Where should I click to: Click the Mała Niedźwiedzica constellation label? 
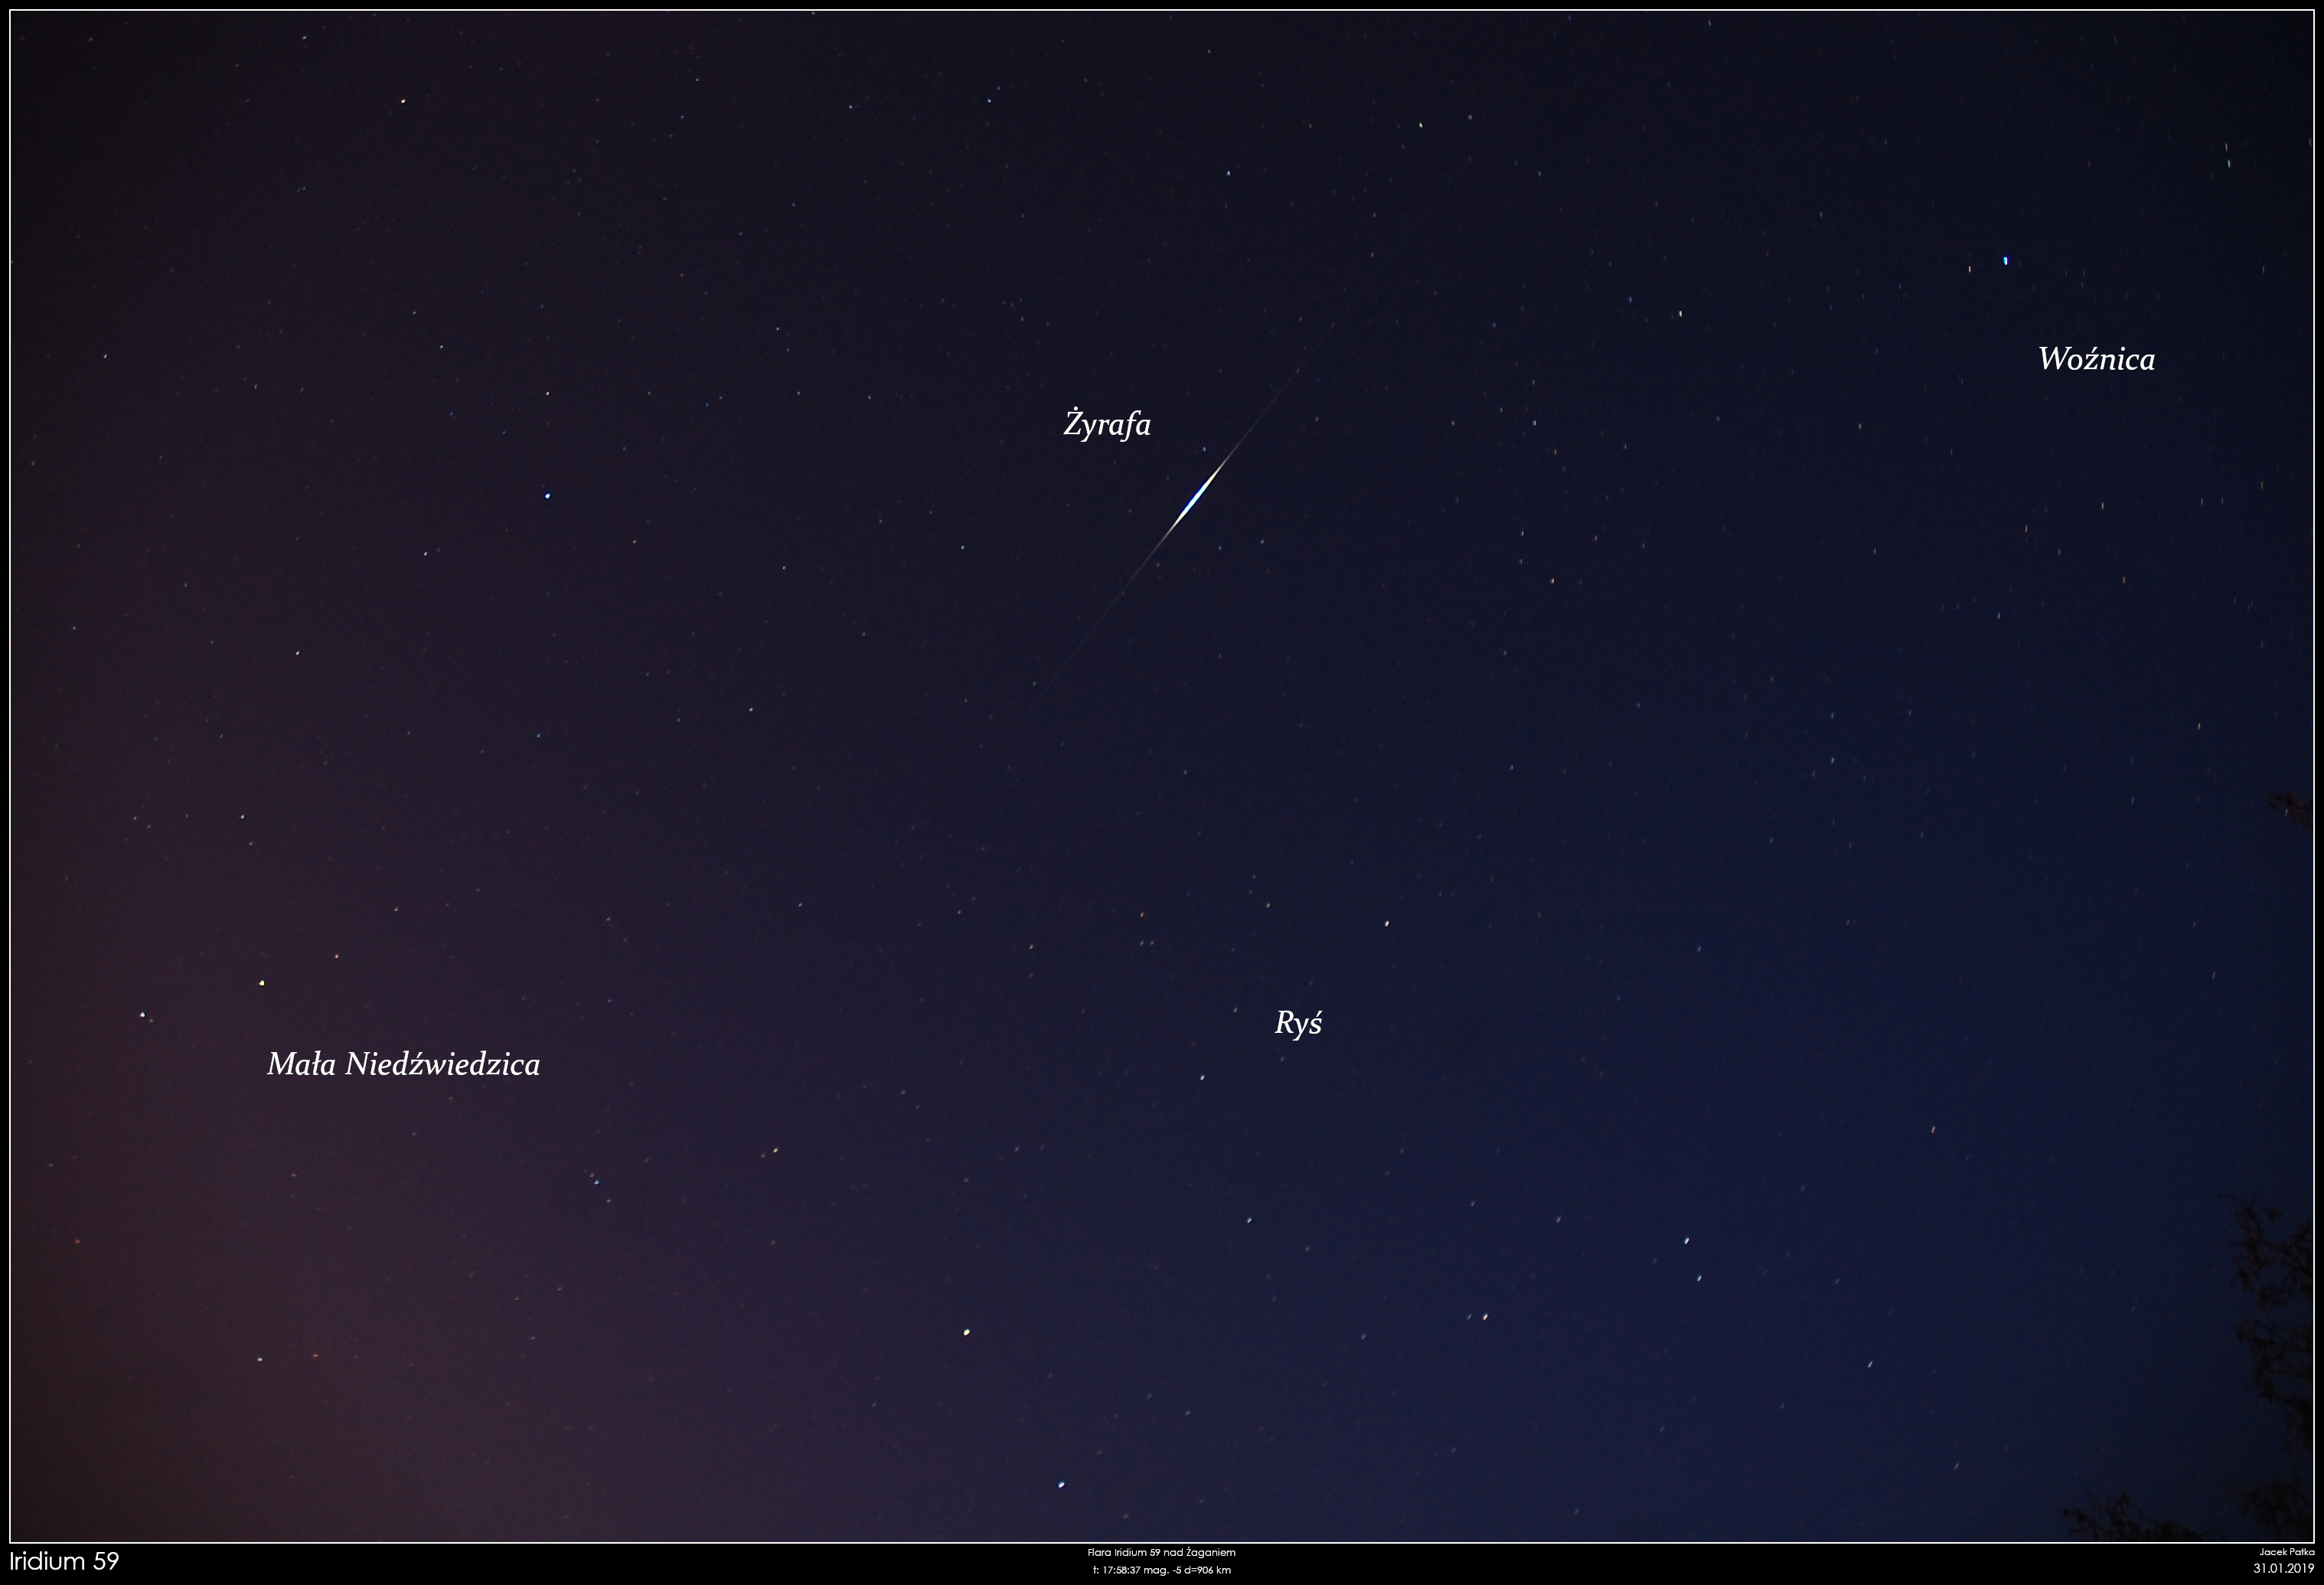click(x=403, y=1064)
